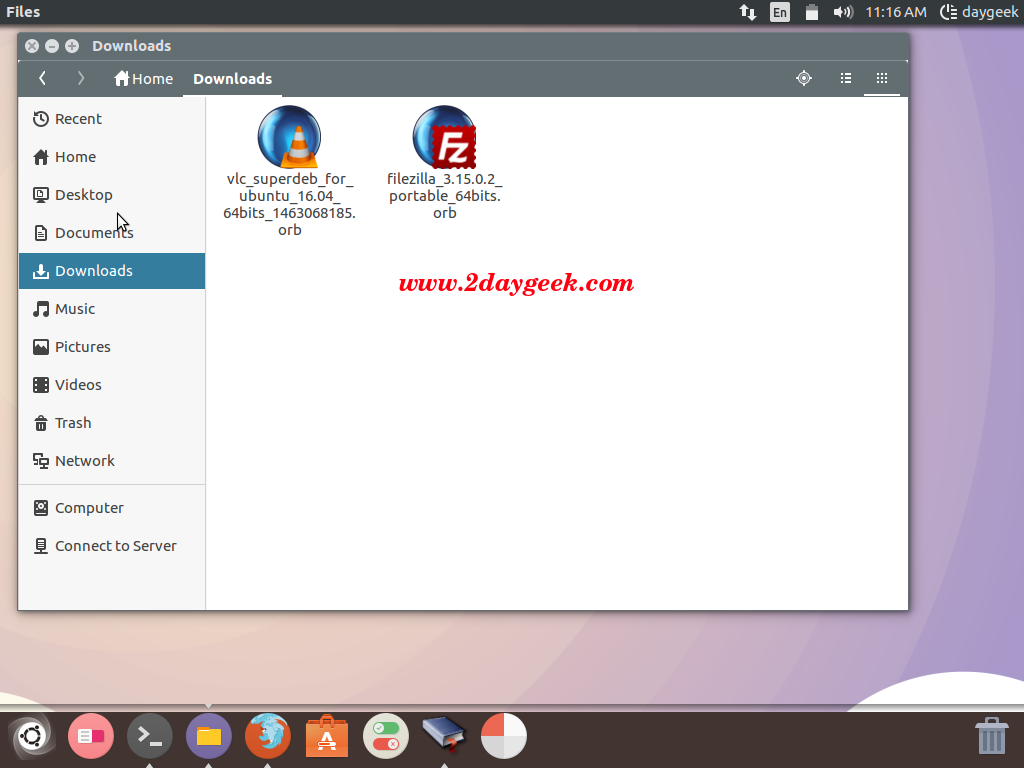
Task: Click Connect to Server in sidebar
Action: [x=112, y=546]
